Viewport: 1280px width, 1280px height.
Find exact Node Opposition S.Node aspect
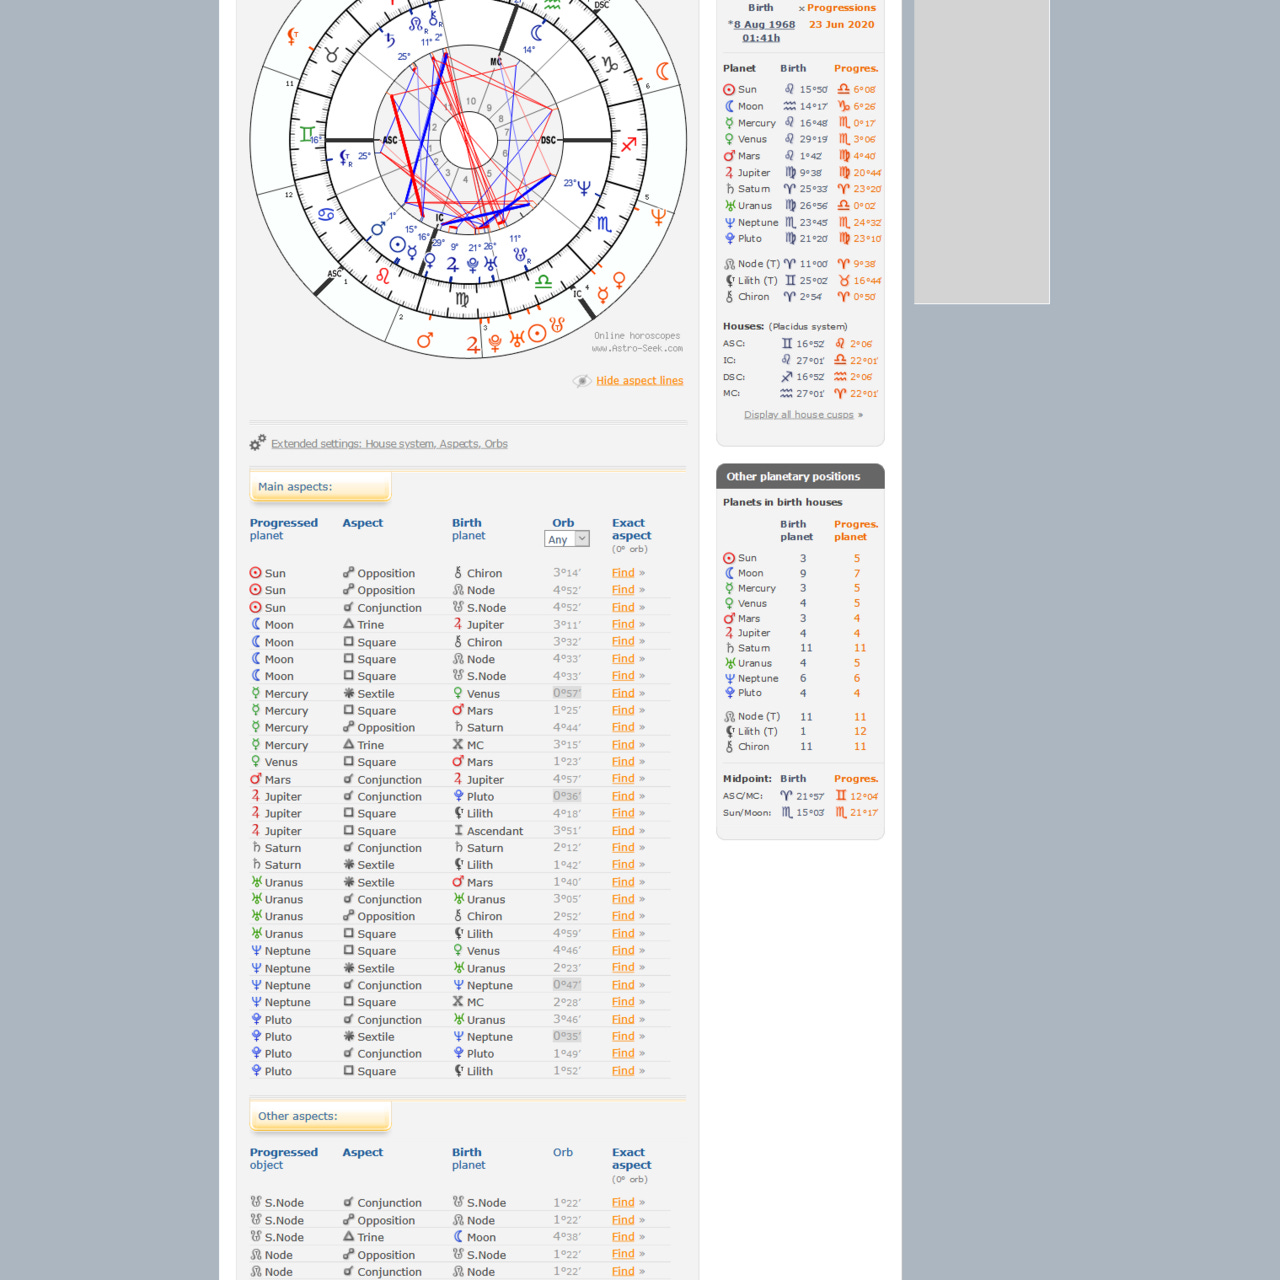623,1254
